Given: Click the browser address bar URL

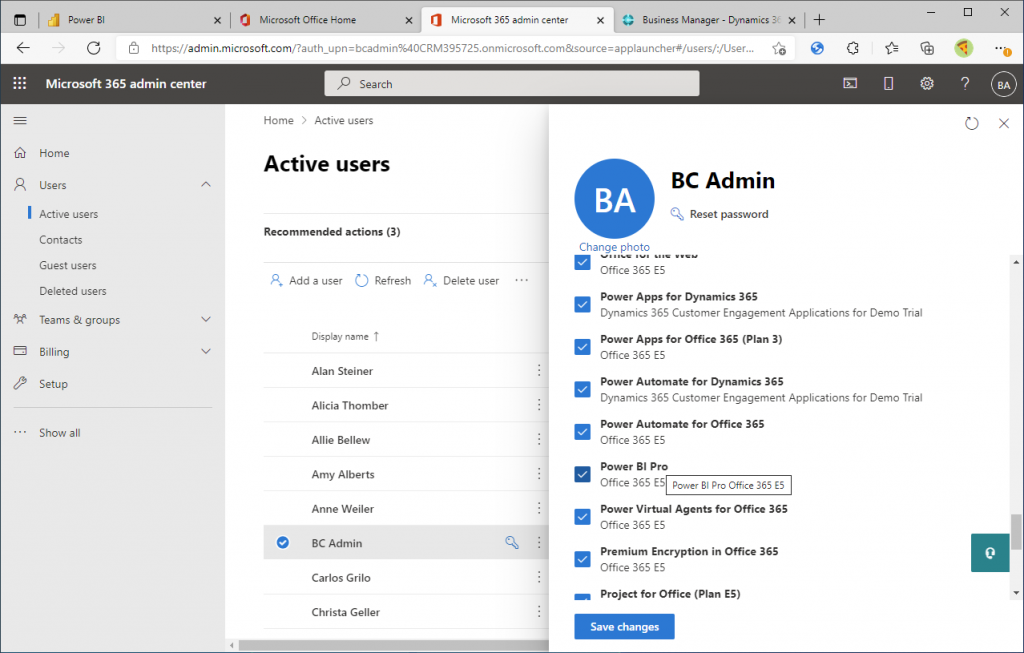Looking at the screenshot, I should point(452,48).
